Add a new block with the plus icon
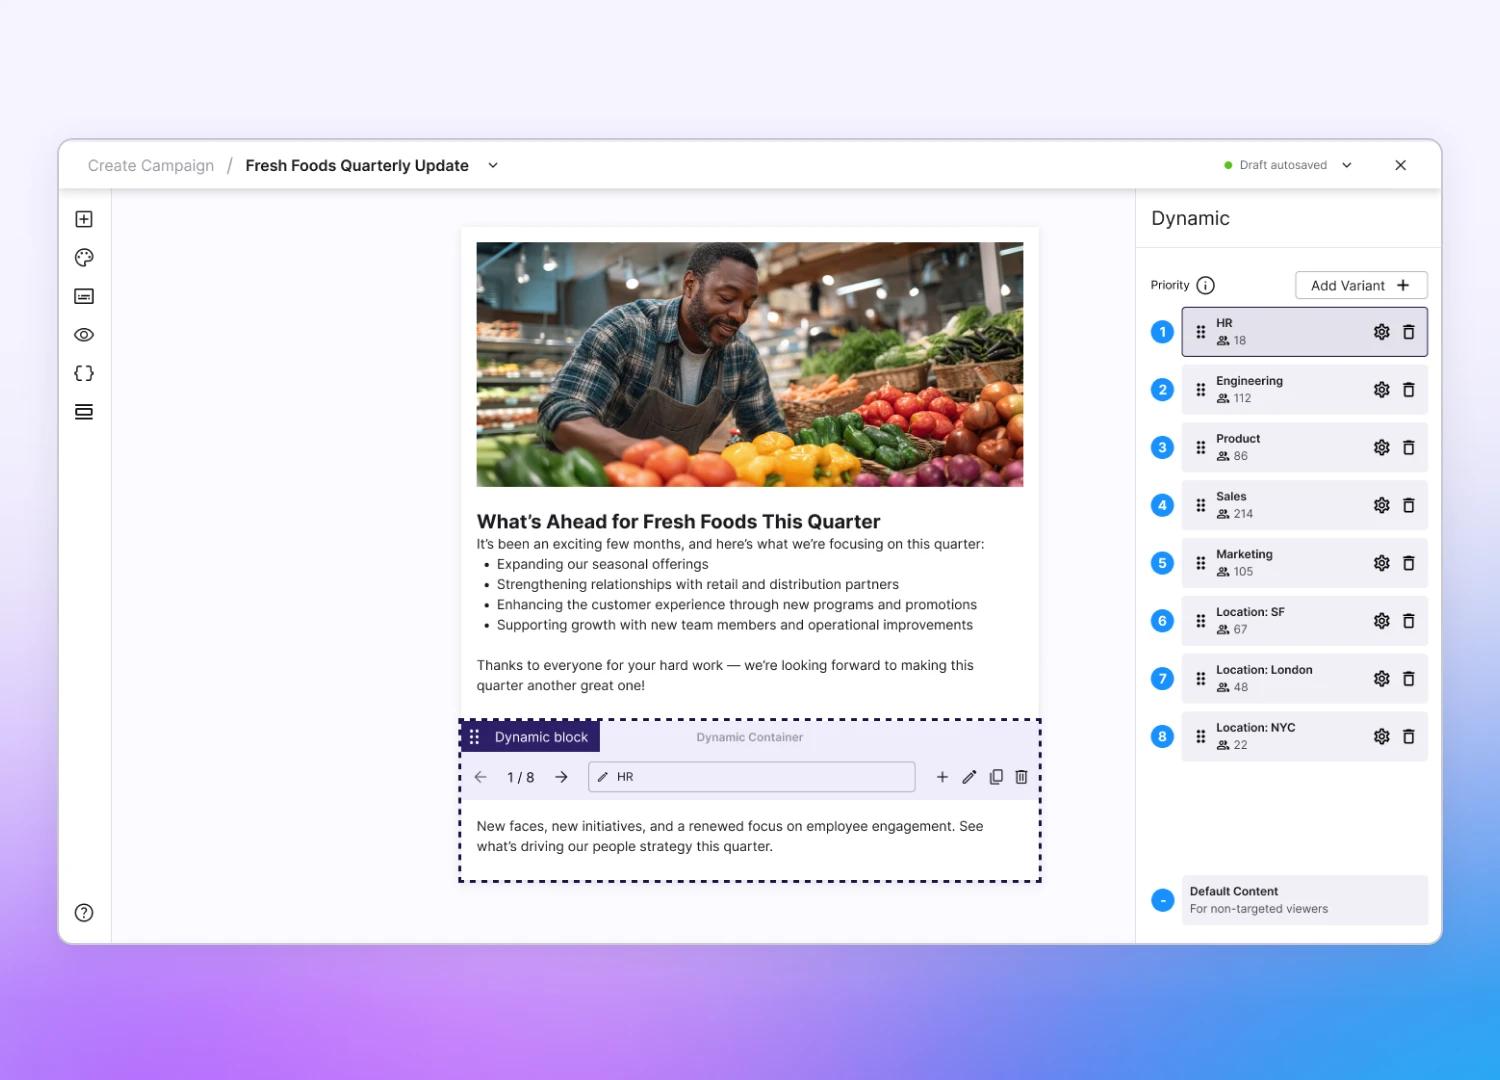The height and width of the screenshot is (1080, 1500). (84, 218)
